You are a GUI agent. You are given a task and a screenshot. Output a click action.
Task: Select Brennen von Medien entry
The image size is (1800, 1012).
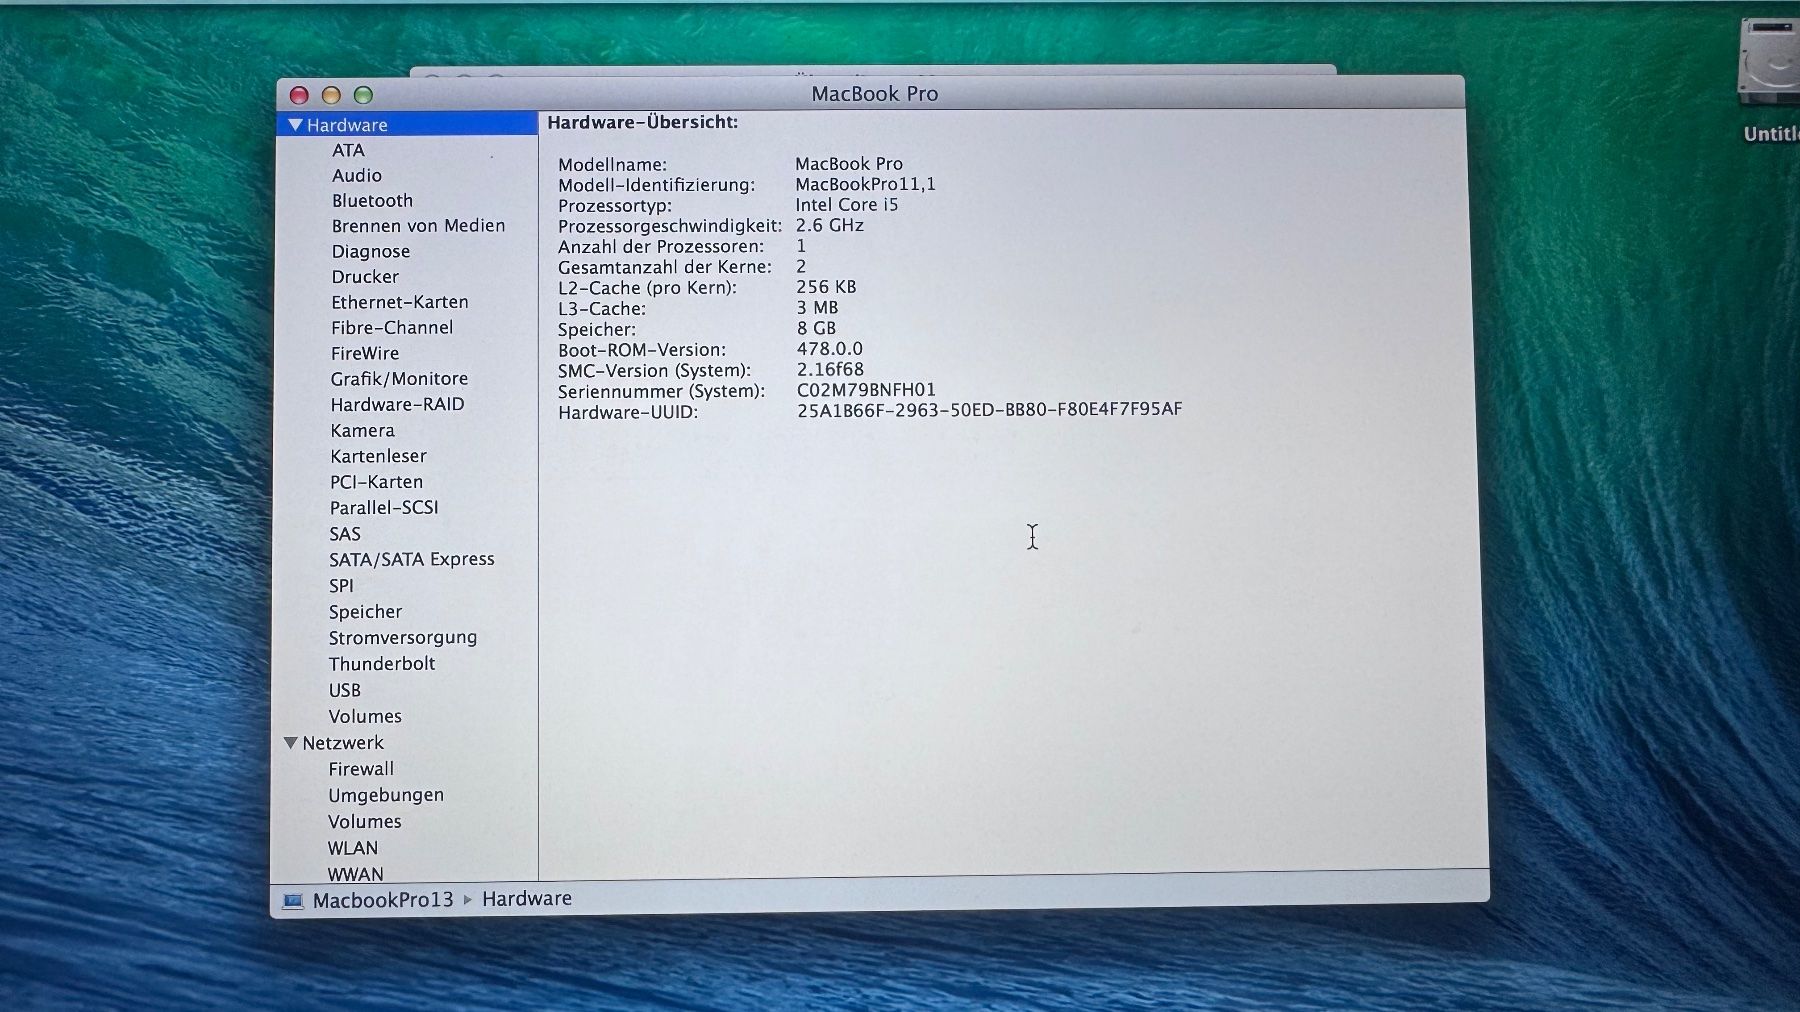click(418, 226)
